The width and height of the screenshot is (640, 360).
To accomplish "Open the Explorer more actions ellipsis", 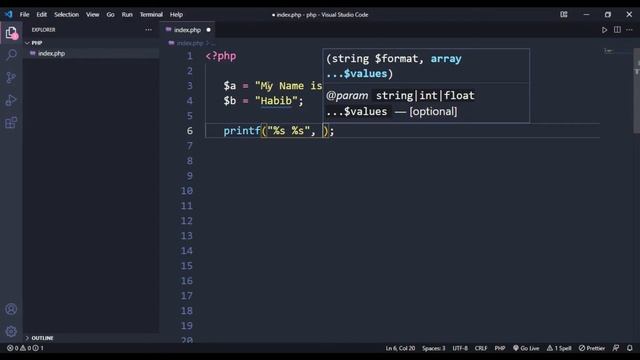I will tap(149, 30).
